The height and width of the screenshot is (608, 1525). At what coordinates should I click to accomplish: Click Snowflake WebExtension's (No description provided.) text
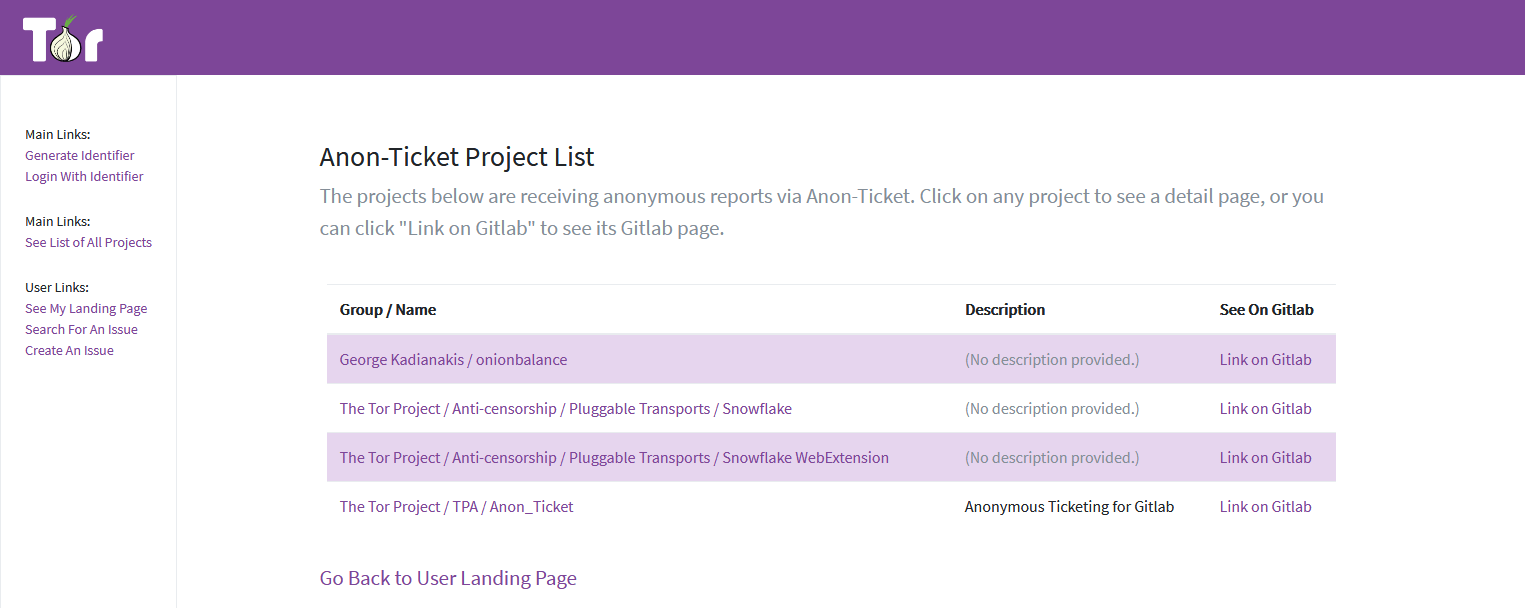tap(1052, 457)
